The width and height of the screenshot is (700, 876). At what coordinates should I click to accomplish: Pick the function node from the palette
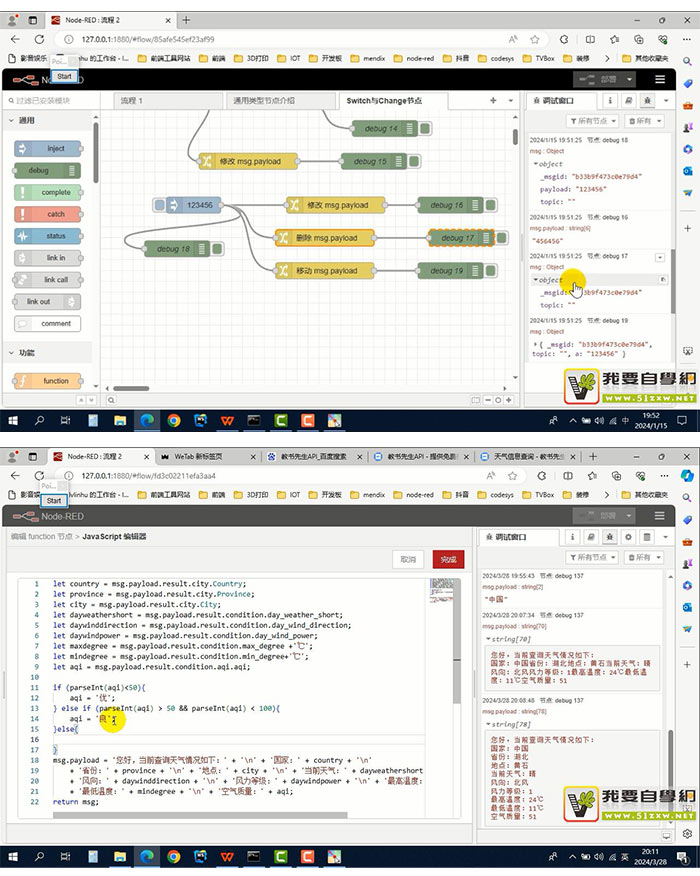click(x=48, y=381)
